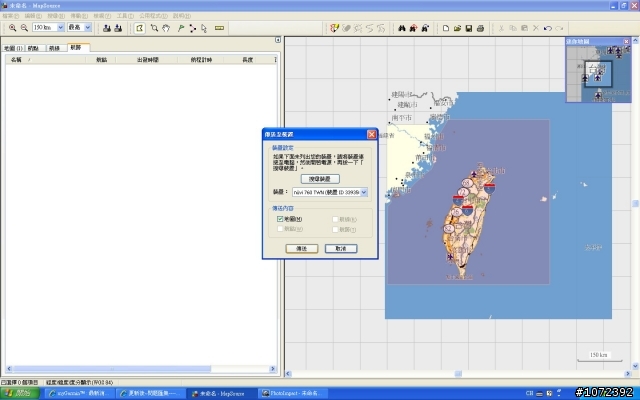The image size is (640, 400).
Task: Toggle the disabled 航線 checkbox on dialog's upper right
Action: coord(335,219)
